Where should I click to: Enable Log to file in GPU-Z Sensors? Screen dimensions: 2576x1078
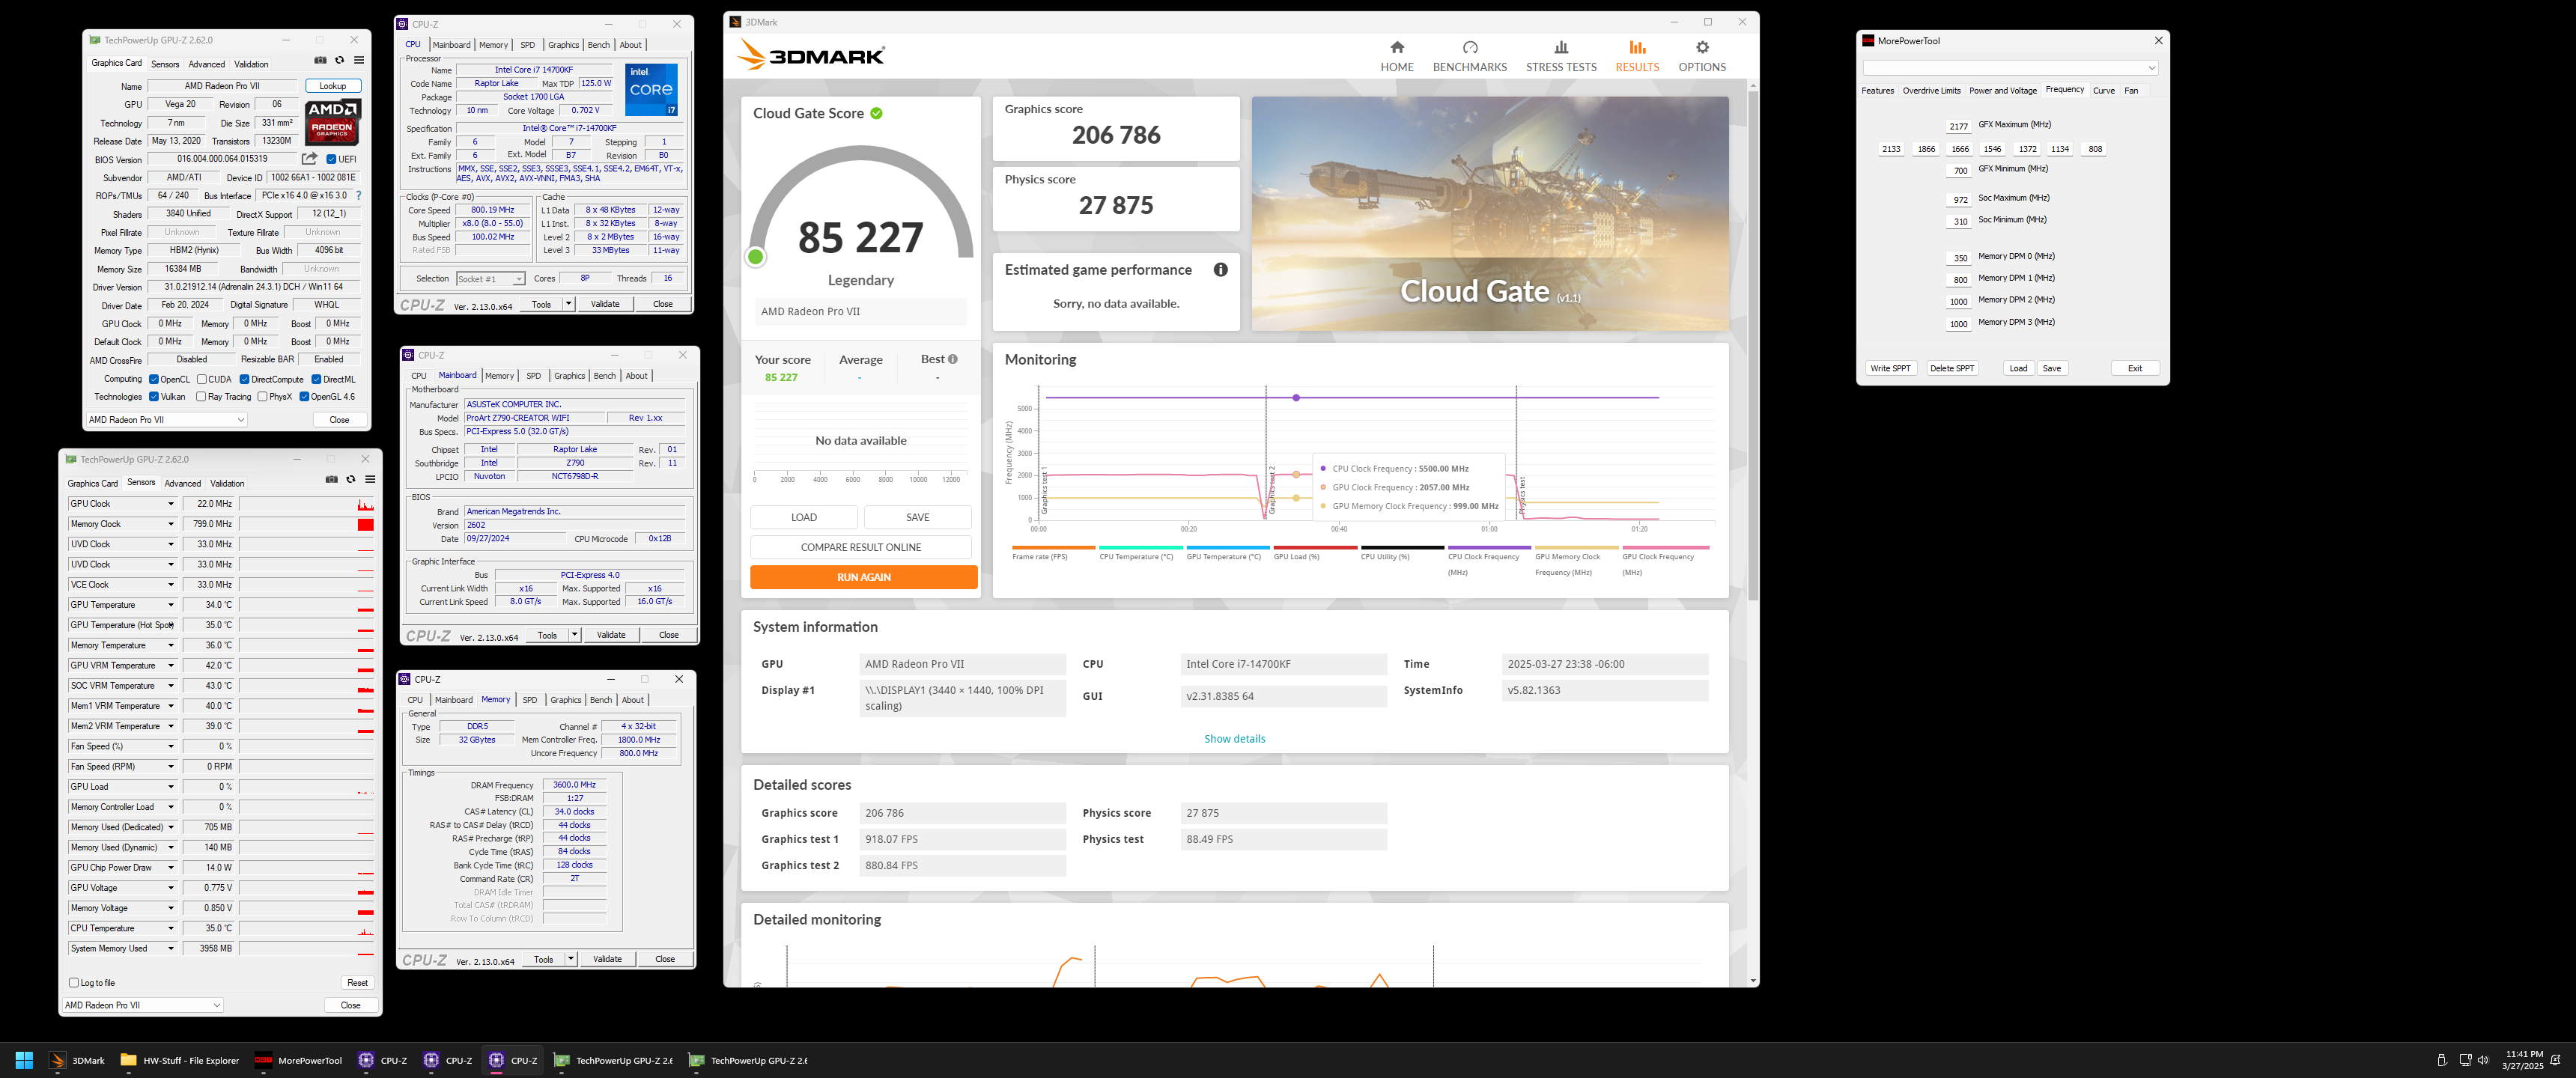click(x=74, y=982)
